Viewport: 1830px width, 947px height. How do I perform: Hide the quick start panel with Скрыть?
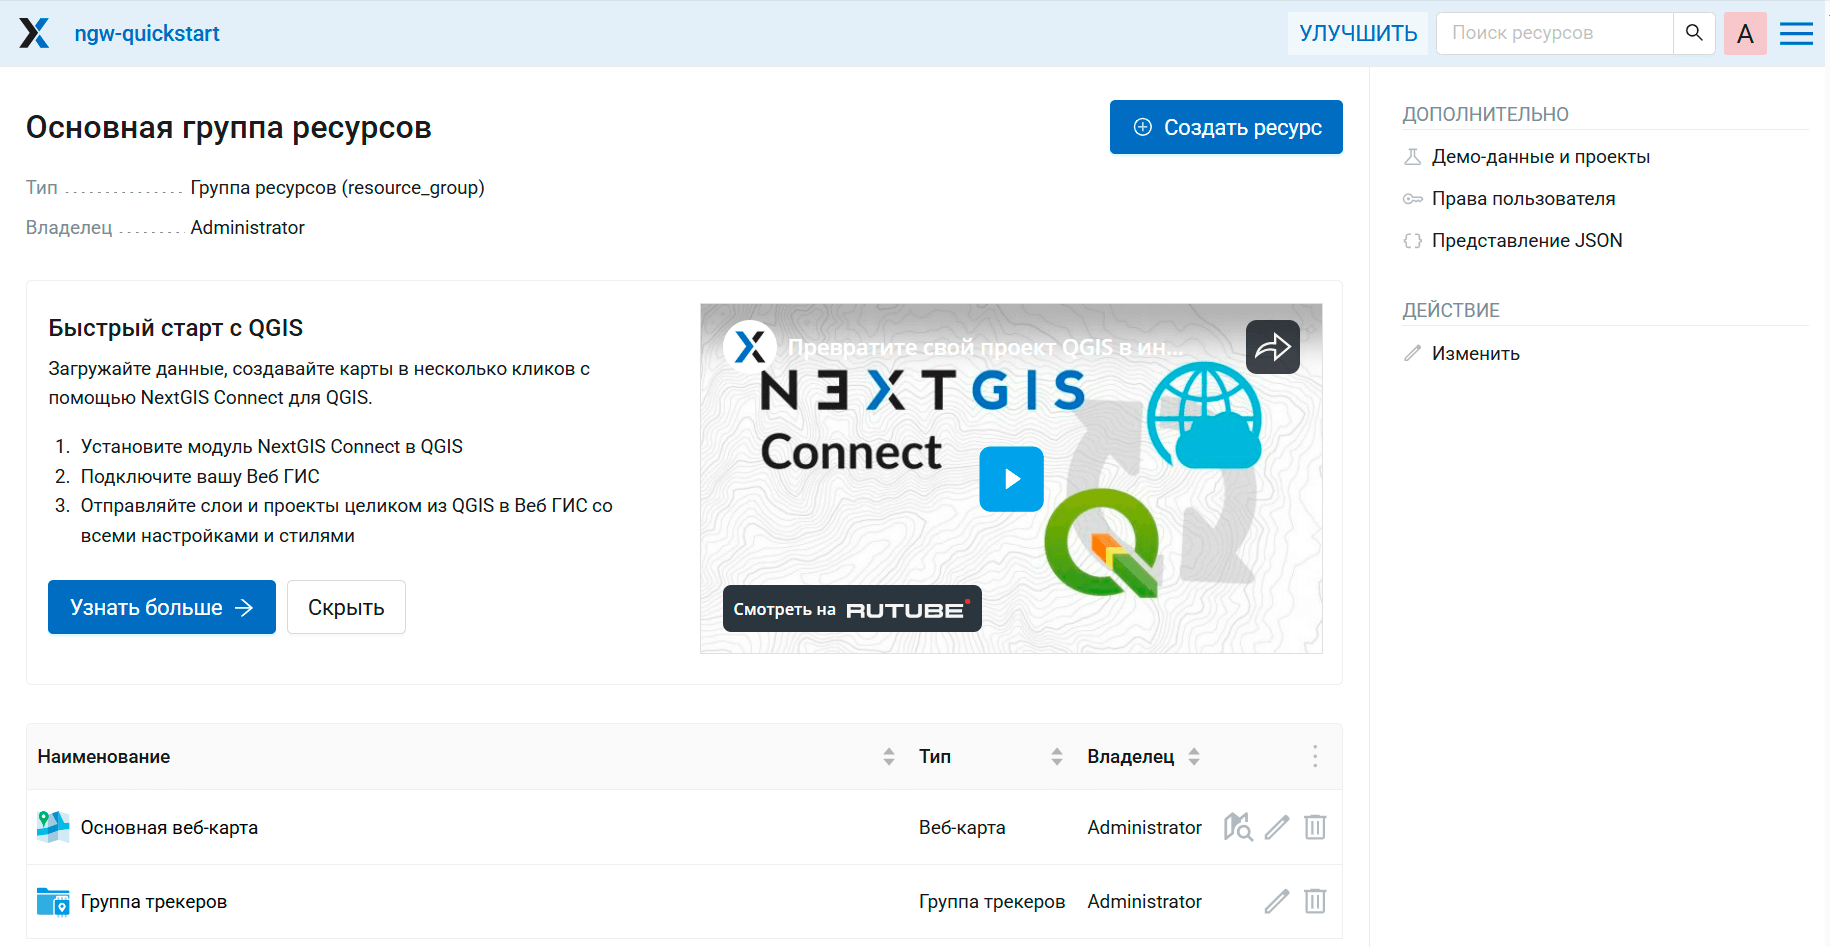(346, 607)
